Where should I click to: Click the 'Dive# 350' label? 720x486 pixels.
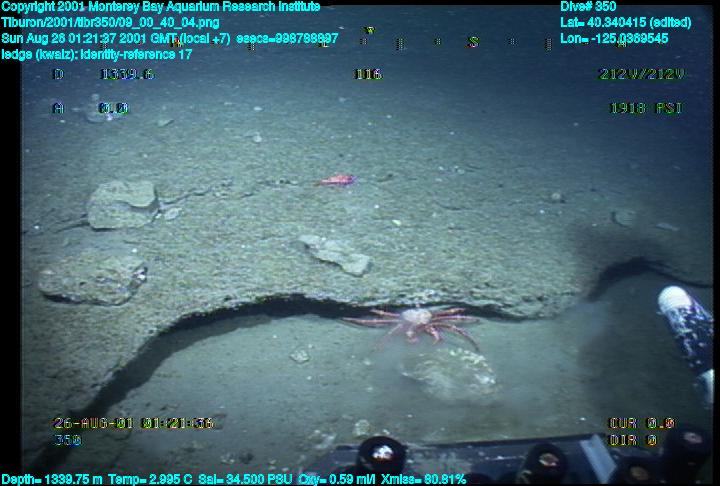588,6
